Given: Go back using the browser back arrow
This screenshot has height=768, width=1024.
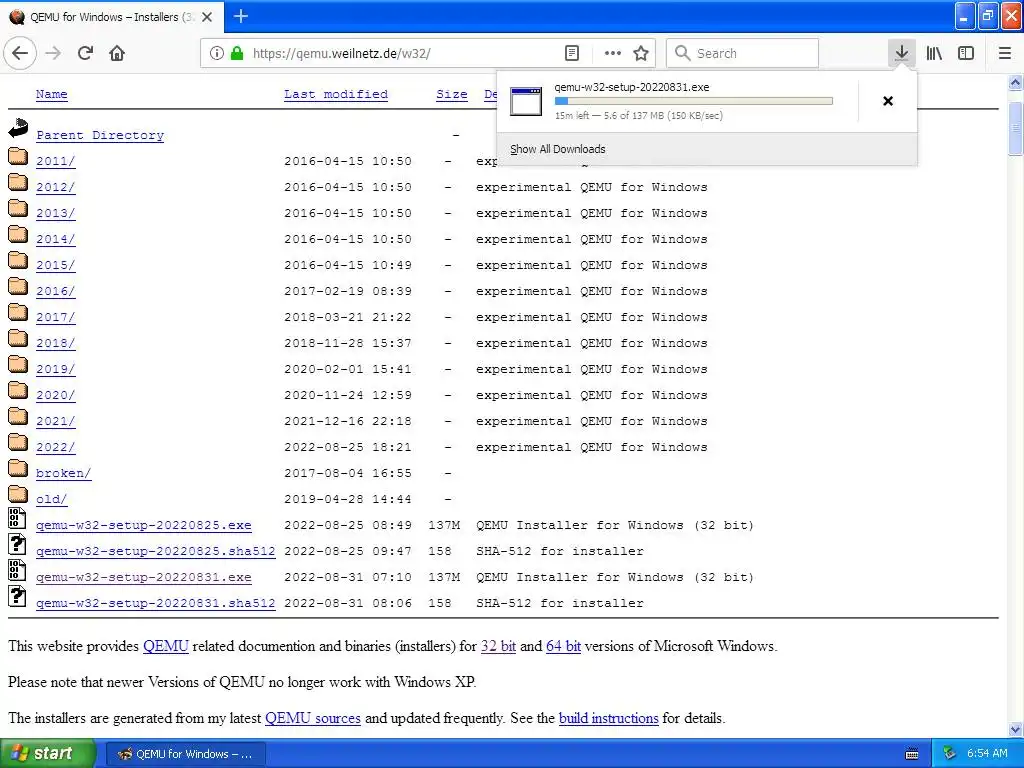Looking at the screenshot, I should (x=20, y=53).
